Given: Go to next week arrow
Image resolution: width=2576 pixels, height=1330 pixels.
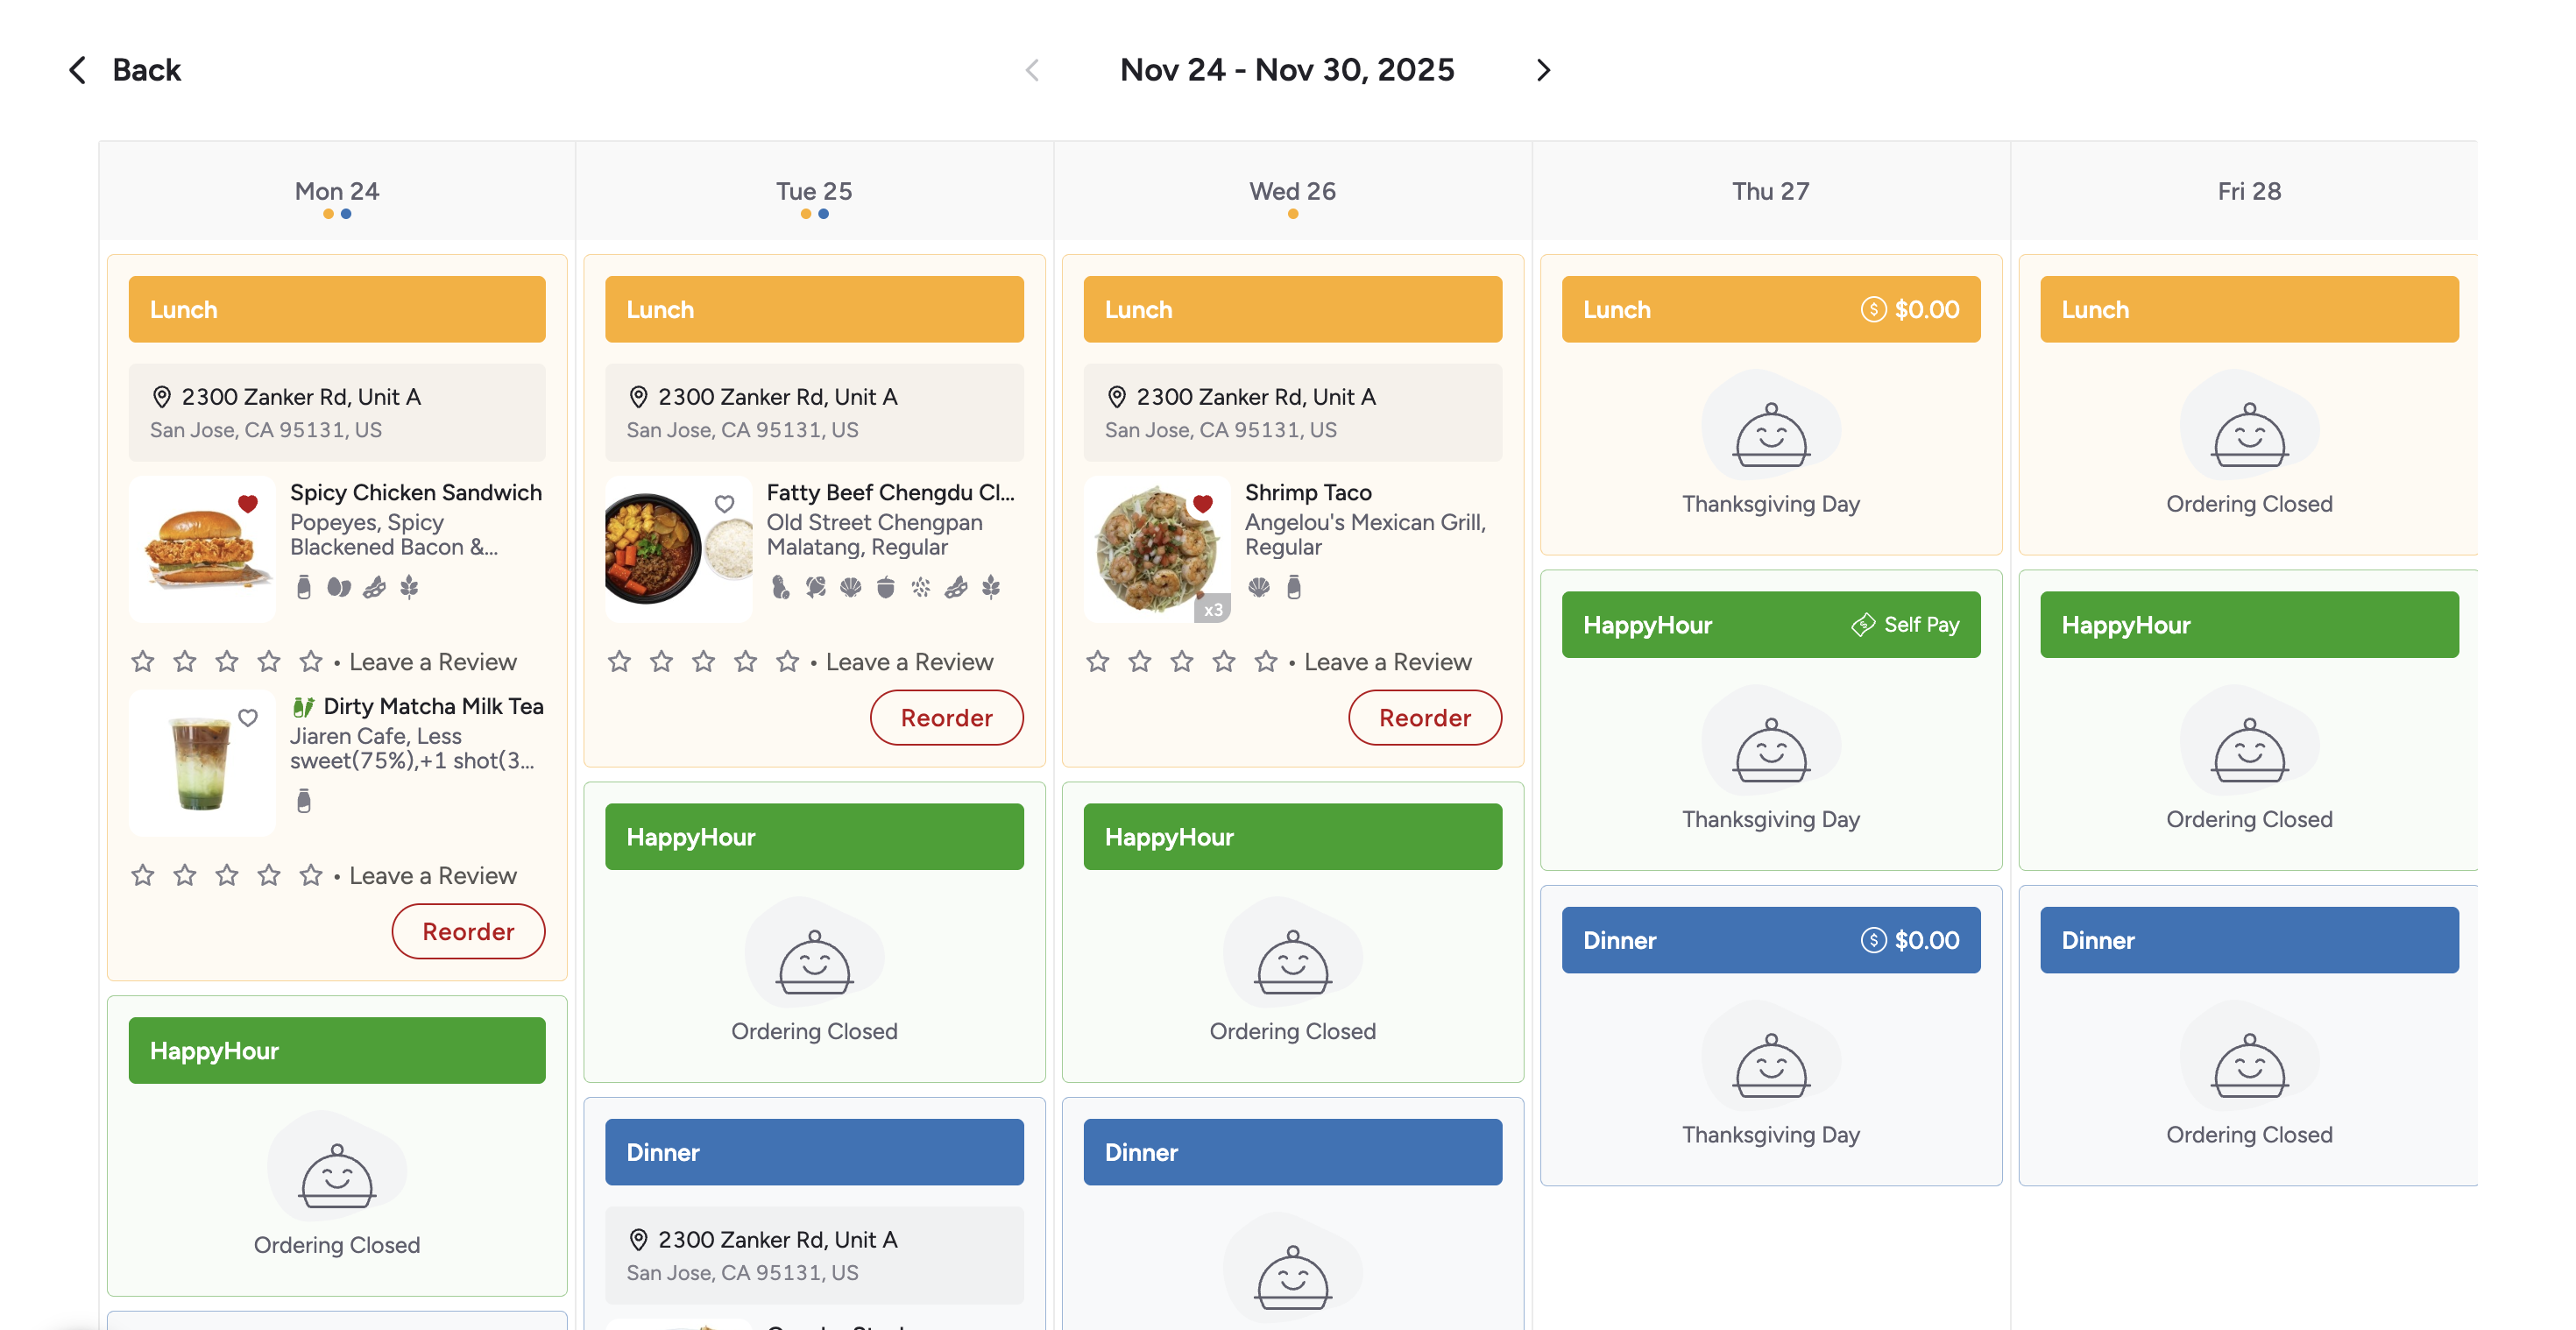Looking at the screenshot, I should 1543,70.
